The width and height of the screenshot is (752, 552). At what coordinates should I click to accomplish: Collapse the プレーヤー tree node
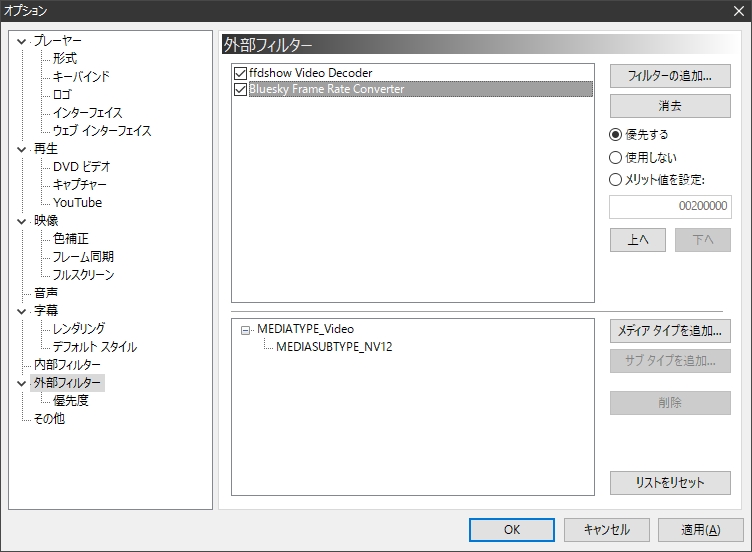click(21, 41)
